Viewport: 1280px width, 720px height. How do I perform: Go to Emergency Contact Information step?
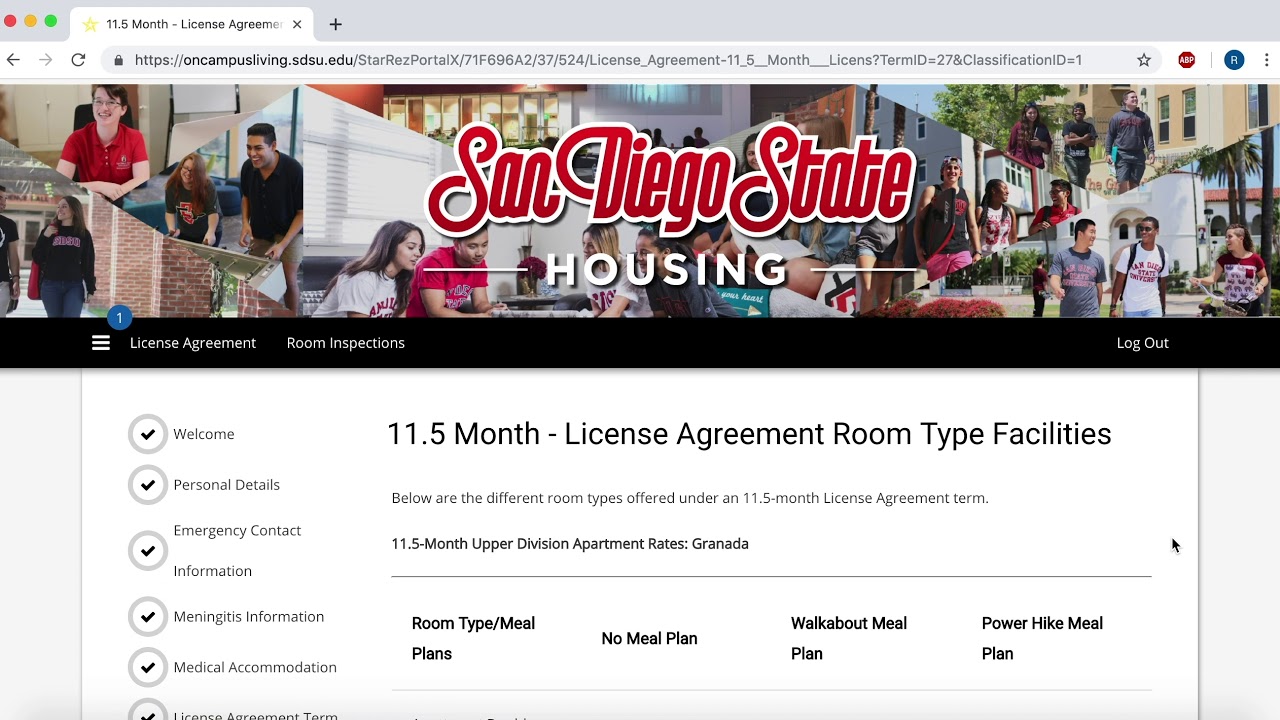[237, 551]
